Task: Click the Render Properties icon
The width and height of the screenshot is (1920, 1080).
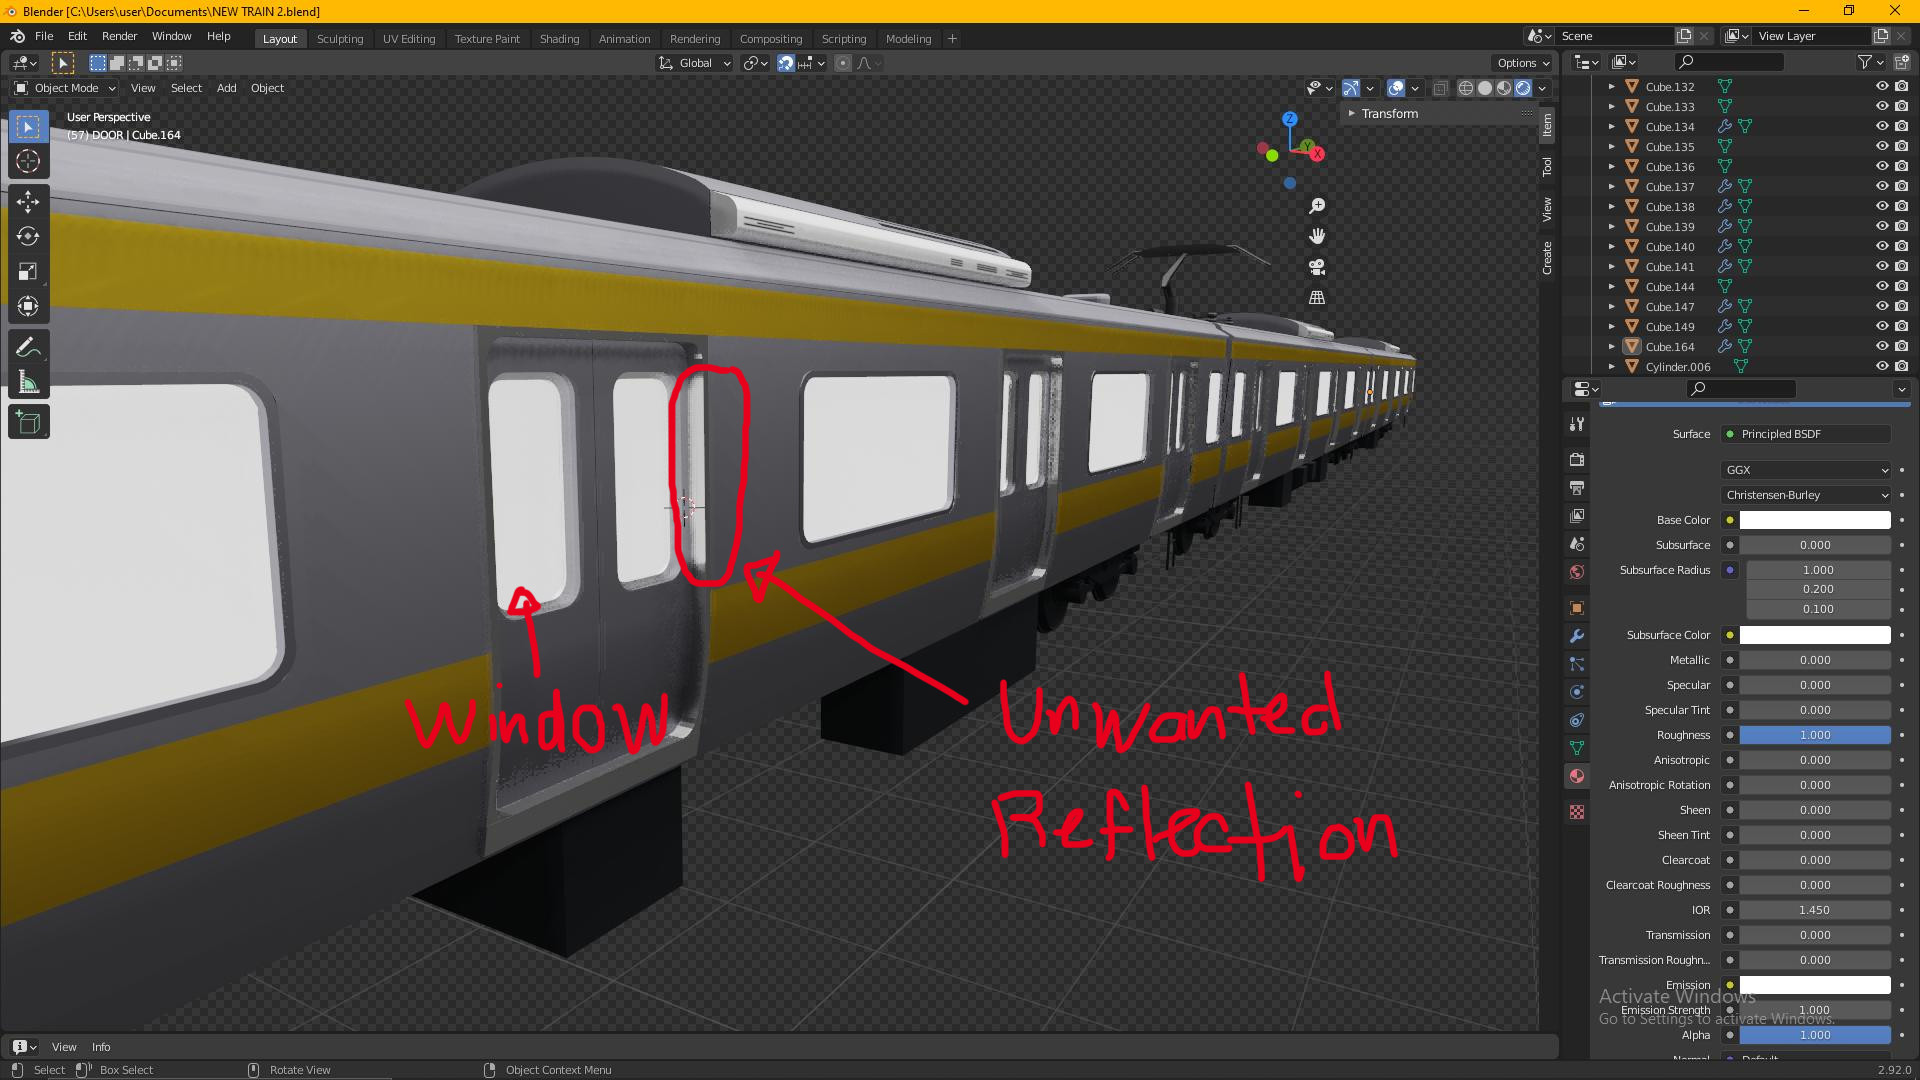Action: coord(1577,458)
